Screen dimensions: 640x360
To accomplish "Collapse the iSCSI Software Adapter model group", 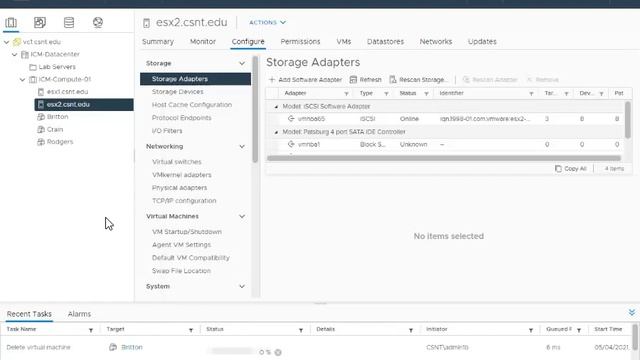I will (276, 107).
